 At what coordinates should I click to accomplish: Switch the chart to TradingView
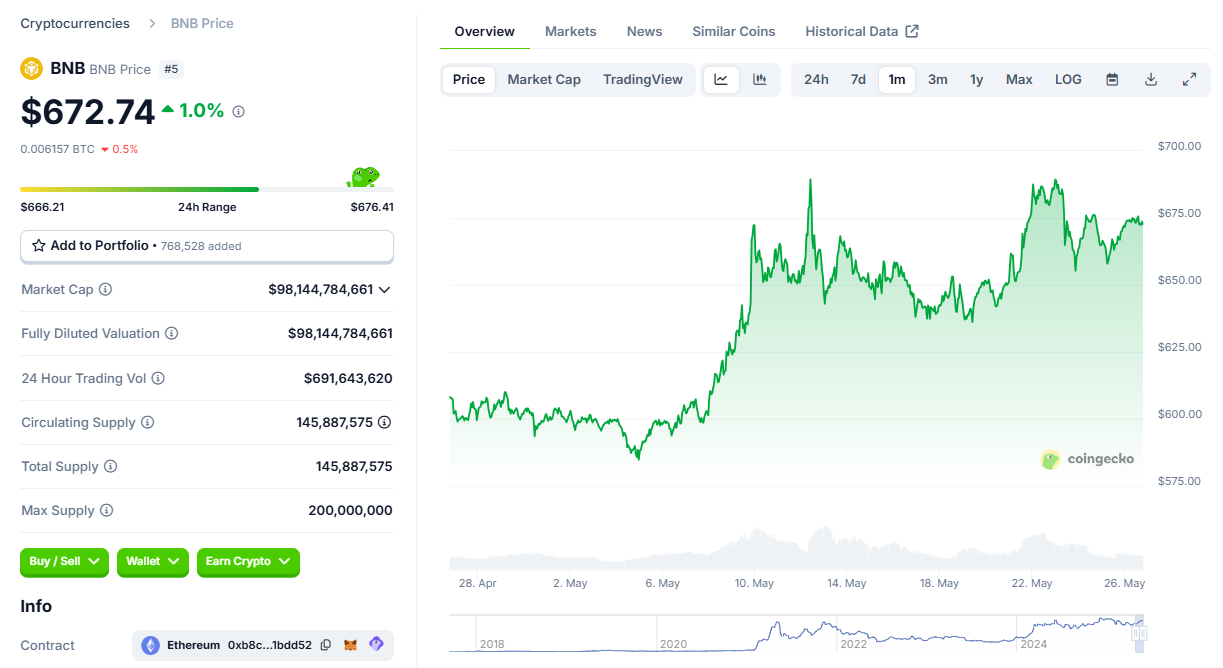point(643,79)
